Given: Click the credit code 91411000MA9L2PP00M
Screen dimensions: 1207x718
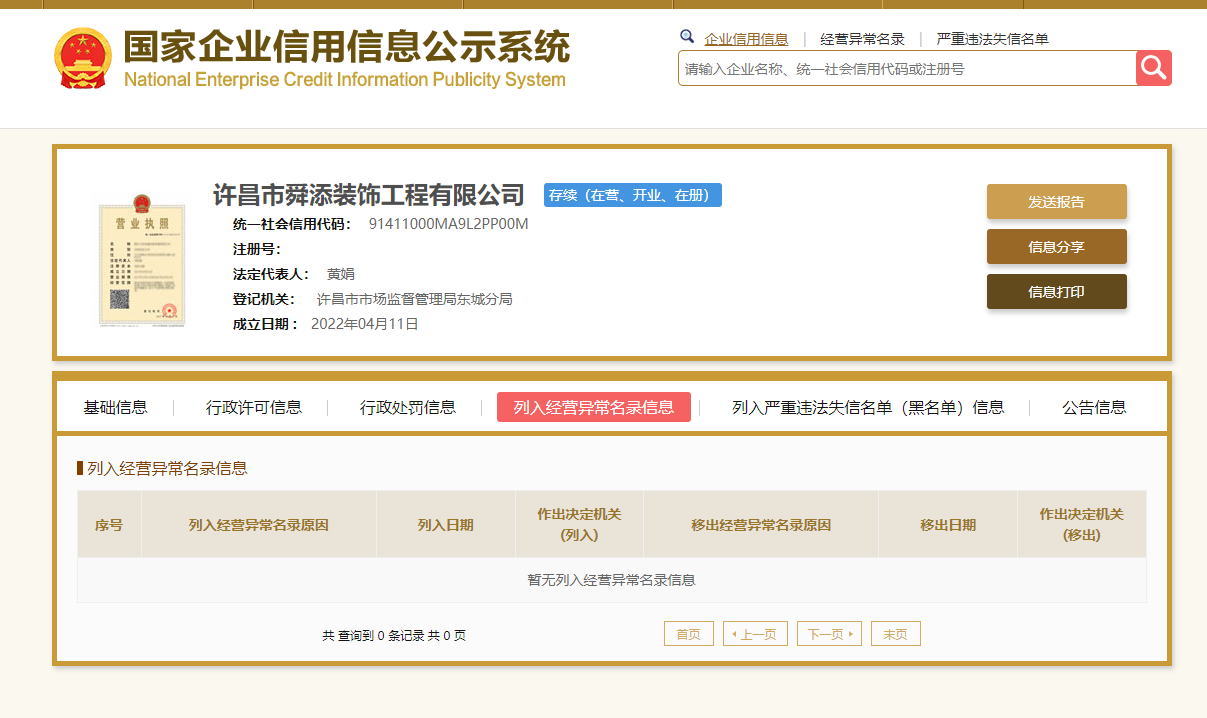Looking at the screenshot, I should click(448, 224).
